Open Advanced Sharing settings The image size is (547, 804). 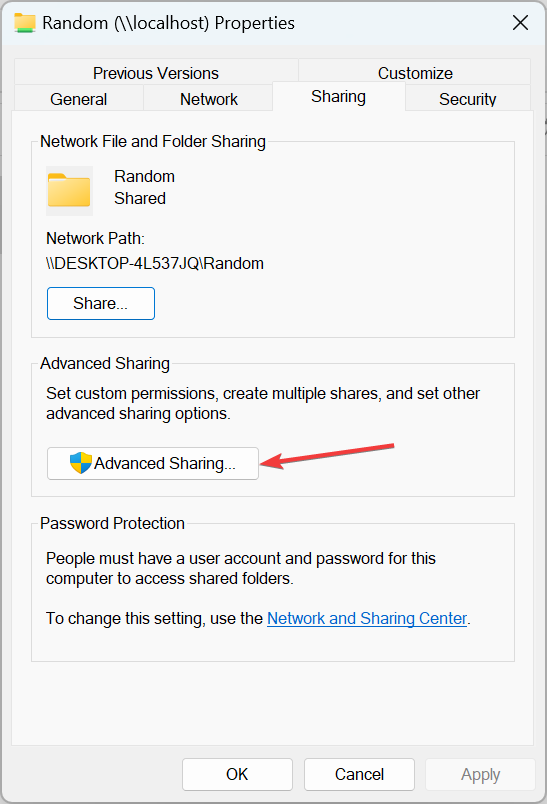(x=153, y=464)
